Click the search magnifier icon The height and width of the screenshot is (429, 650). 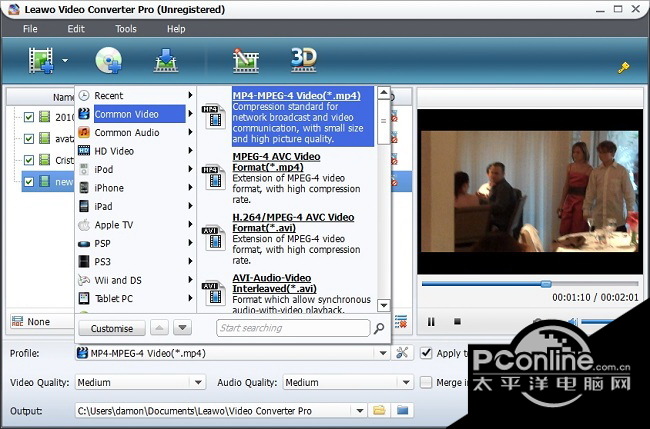pos(379,329)
